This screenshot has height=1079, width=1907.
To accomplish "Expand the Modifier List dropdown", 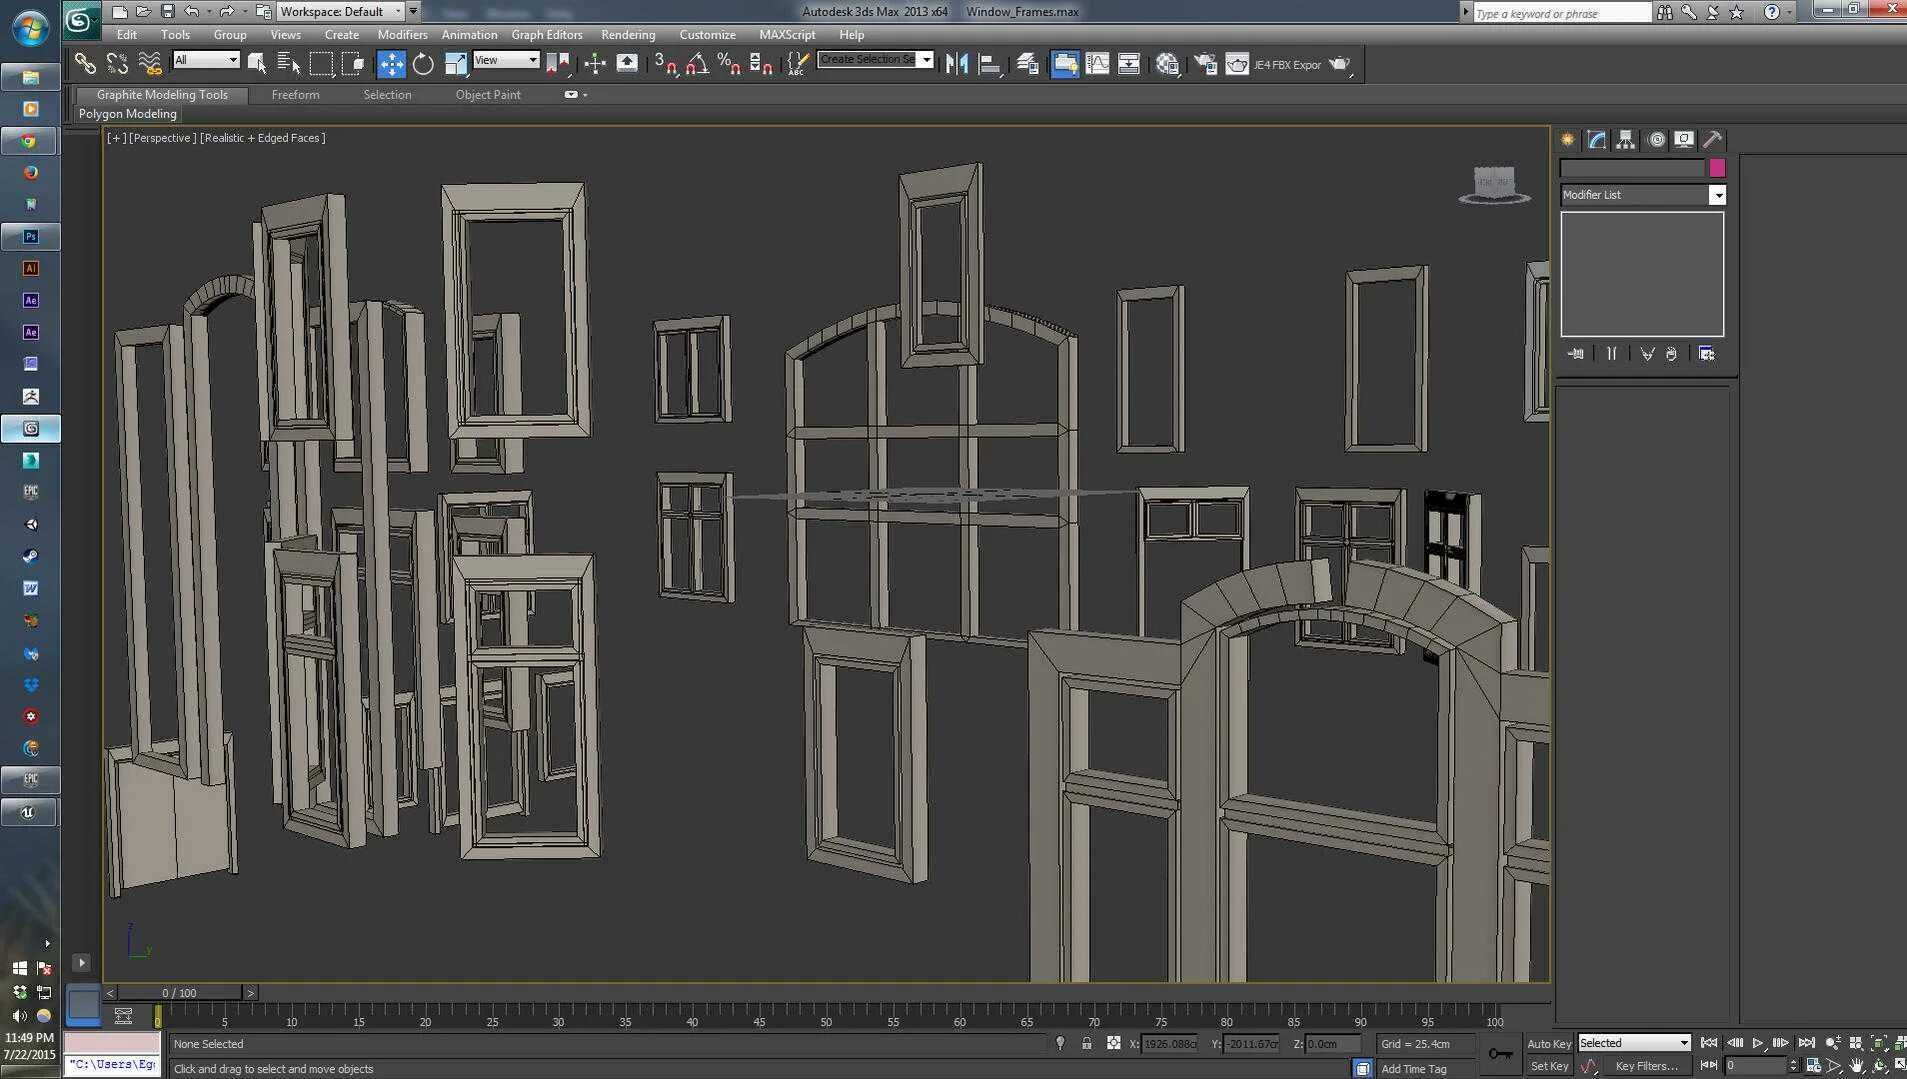I will tap(1717, 195).
